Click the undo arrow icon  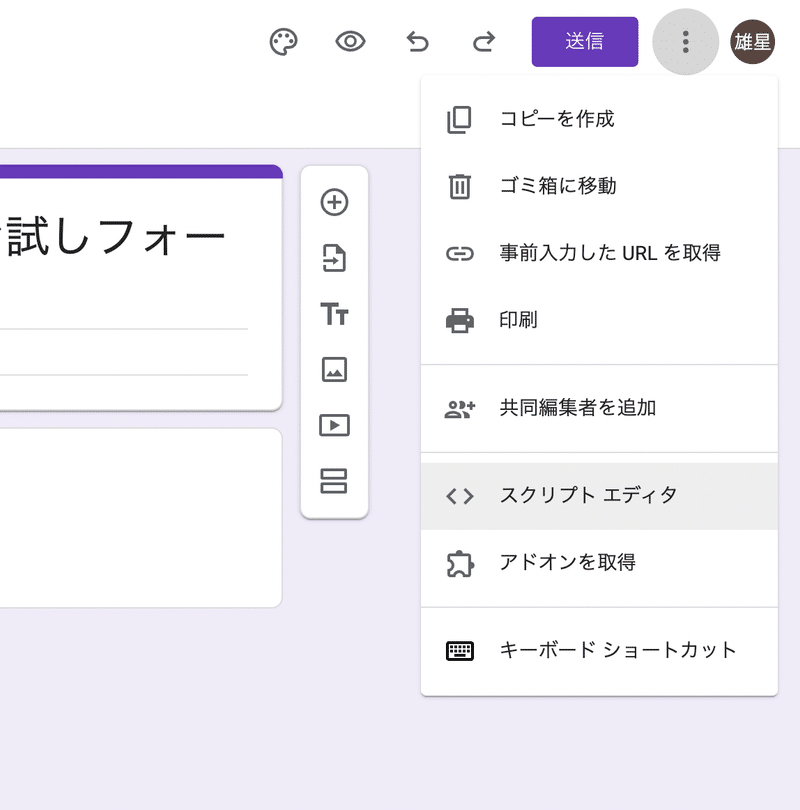pos(417,42)
